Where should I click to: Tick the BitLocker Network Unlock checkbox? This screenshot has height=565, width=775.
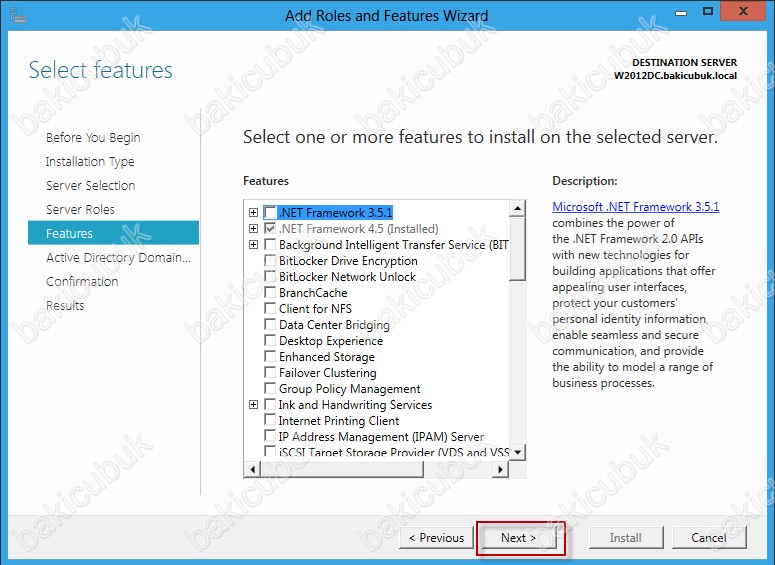point(270,276)
